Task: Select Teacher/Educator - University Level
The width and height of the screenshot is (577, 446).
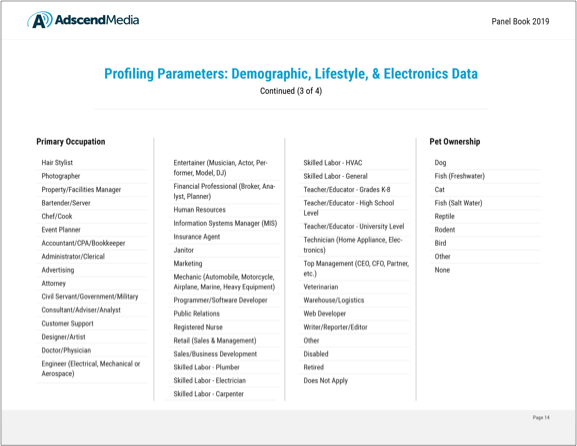Action: tap(354, 226)
